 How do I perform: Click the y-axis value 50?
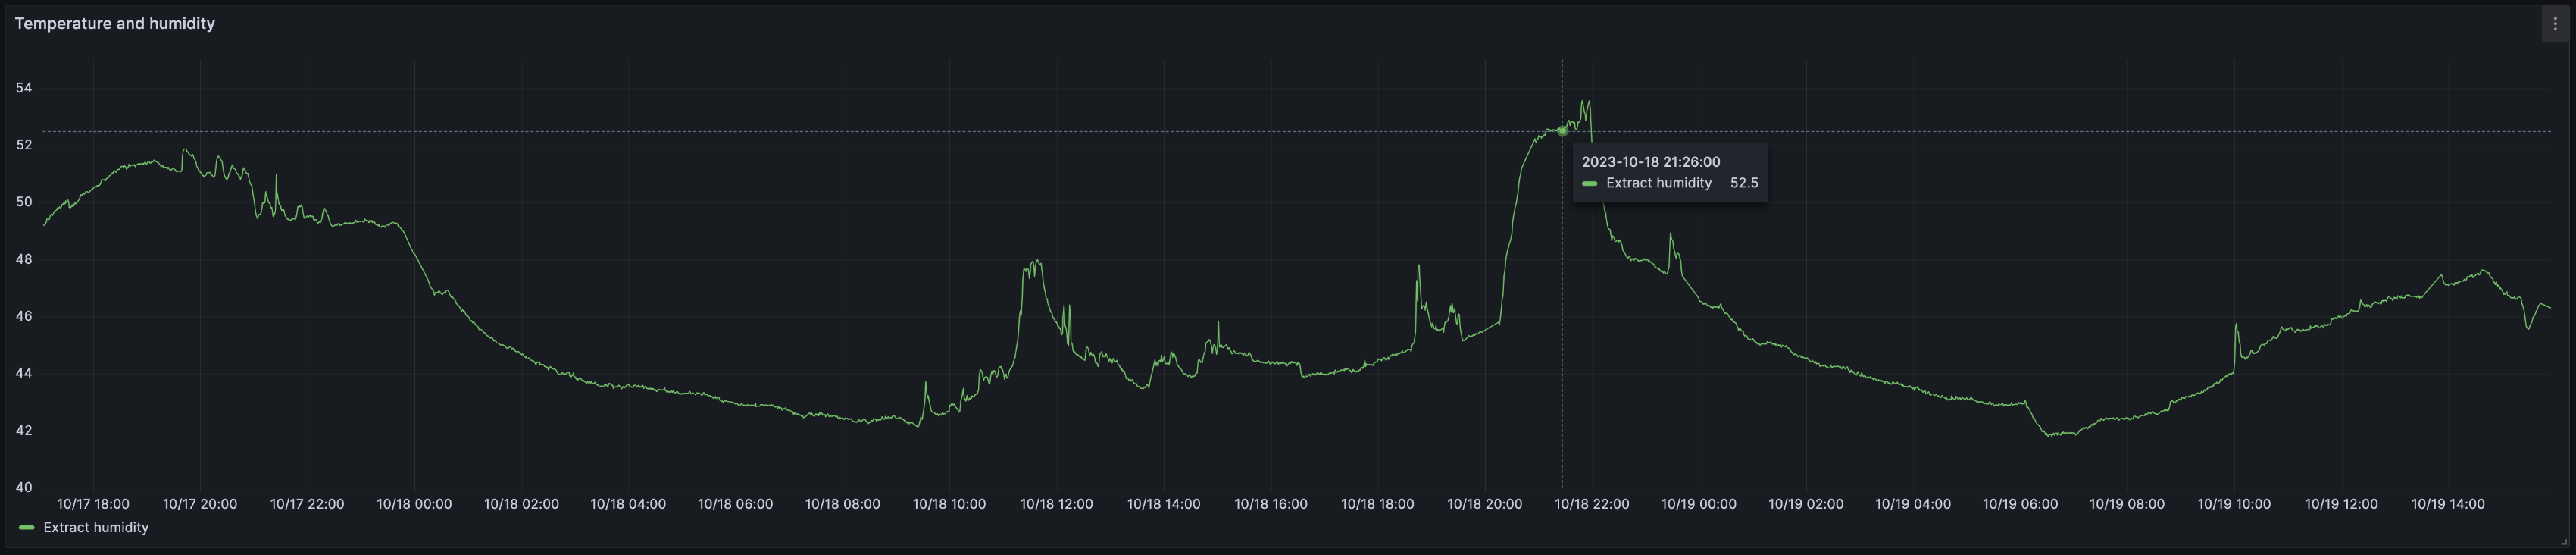24,202
